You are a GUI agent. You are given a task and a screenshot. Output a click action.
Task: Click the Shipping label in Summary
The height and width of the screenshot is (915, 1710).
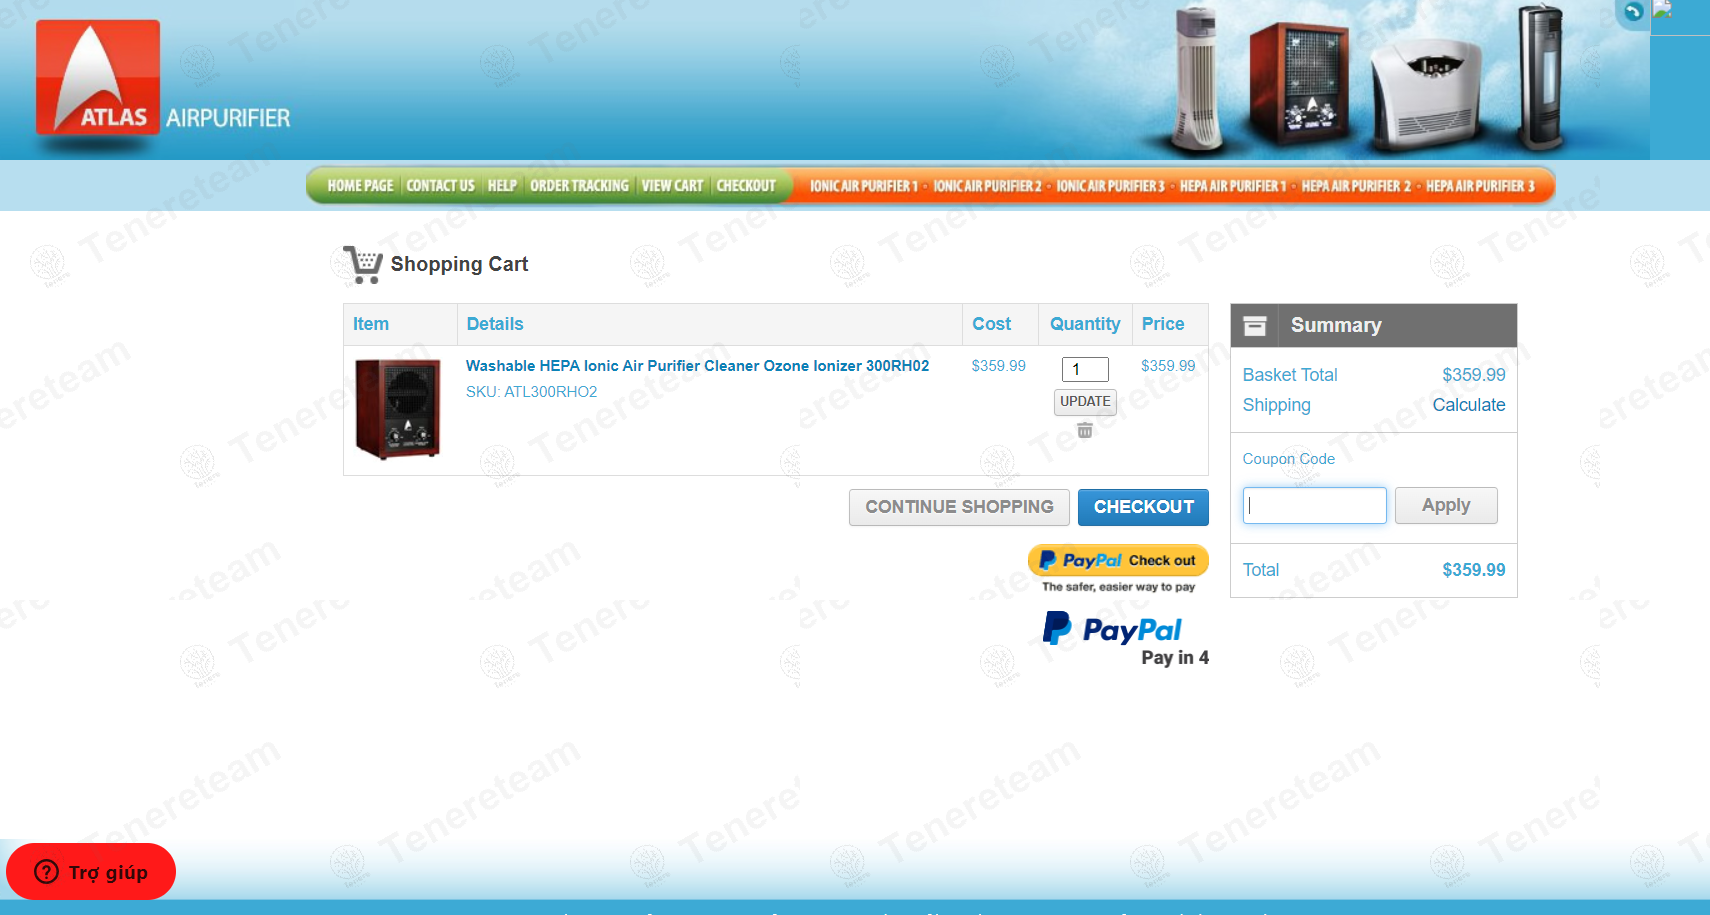(x=1276, y=405)
